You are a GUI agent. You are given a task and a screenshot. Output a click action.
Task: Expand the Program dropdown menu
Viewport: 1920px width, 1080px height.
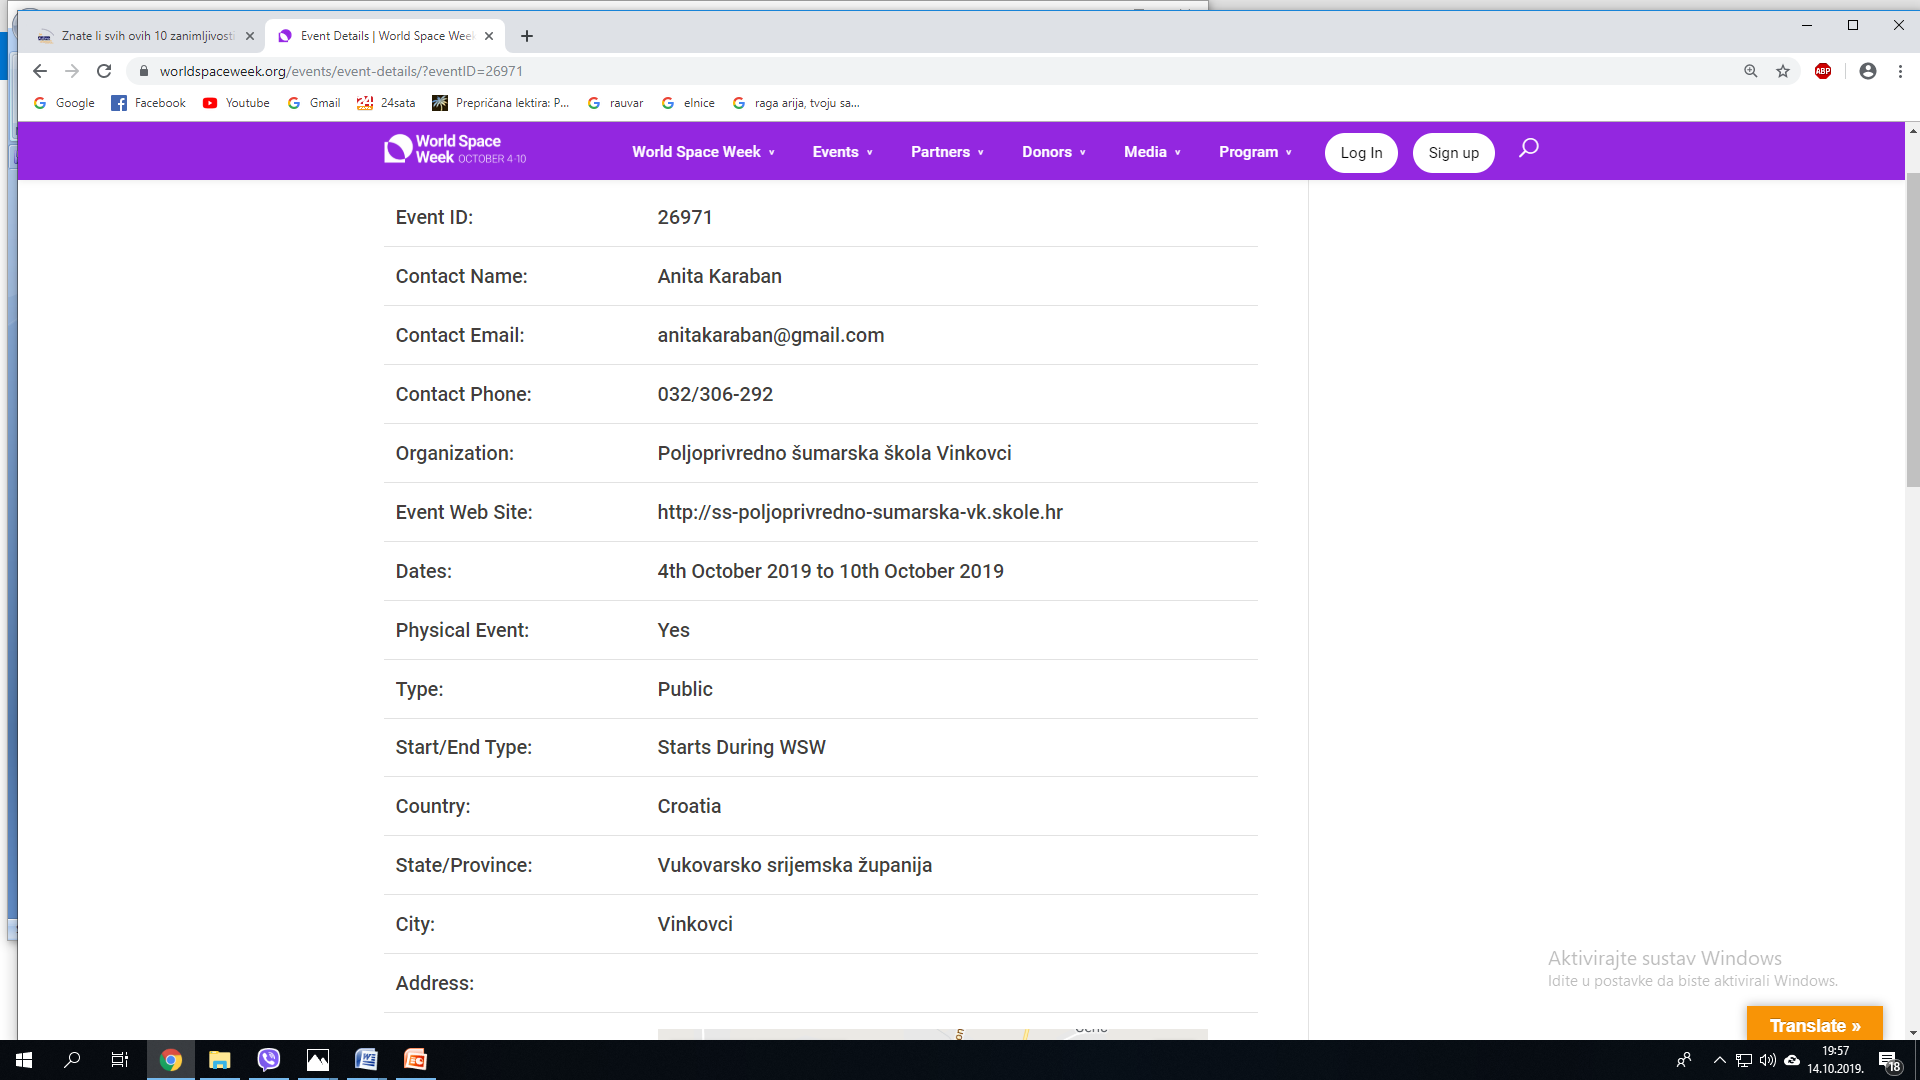tap(1255, 152)
